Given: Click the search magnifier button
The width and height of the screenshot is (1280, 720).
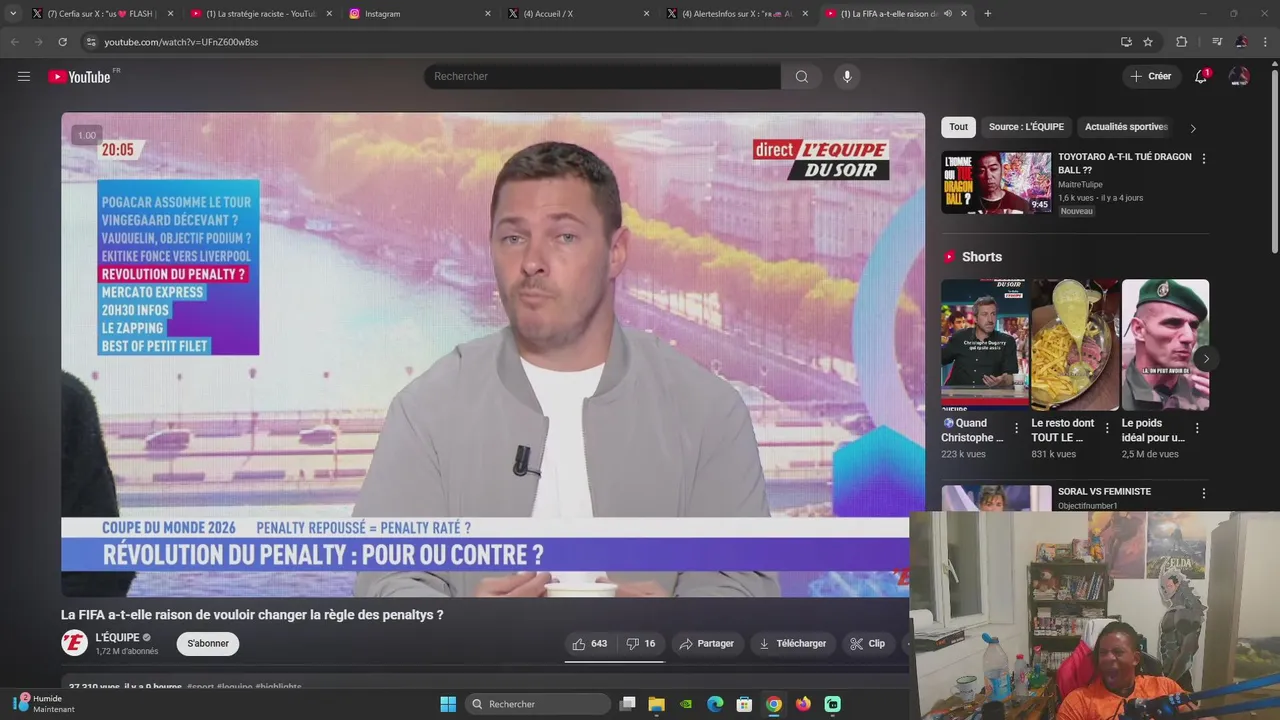Looking at the screenshot, I should click(x=802, y=76).
